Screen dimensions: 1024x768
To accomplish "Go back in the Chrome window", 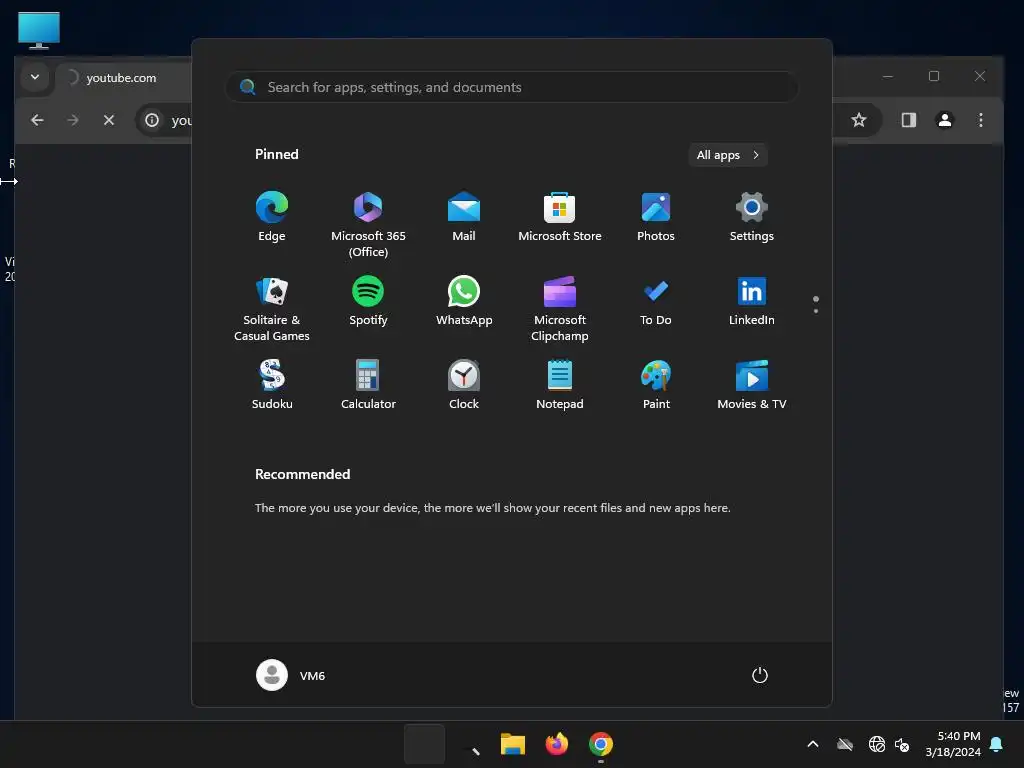I will pos(37,120).
